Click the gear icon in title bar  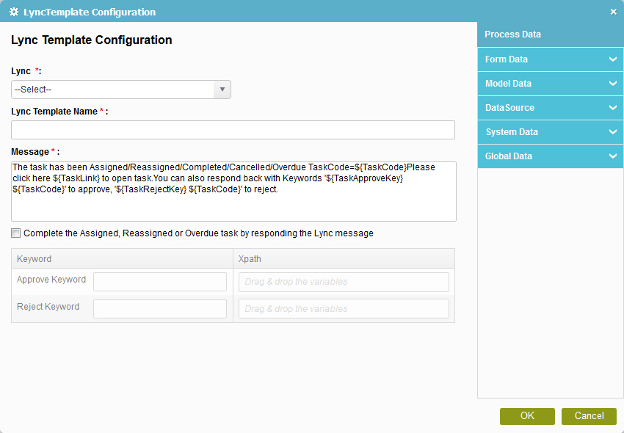coord(14,12)
